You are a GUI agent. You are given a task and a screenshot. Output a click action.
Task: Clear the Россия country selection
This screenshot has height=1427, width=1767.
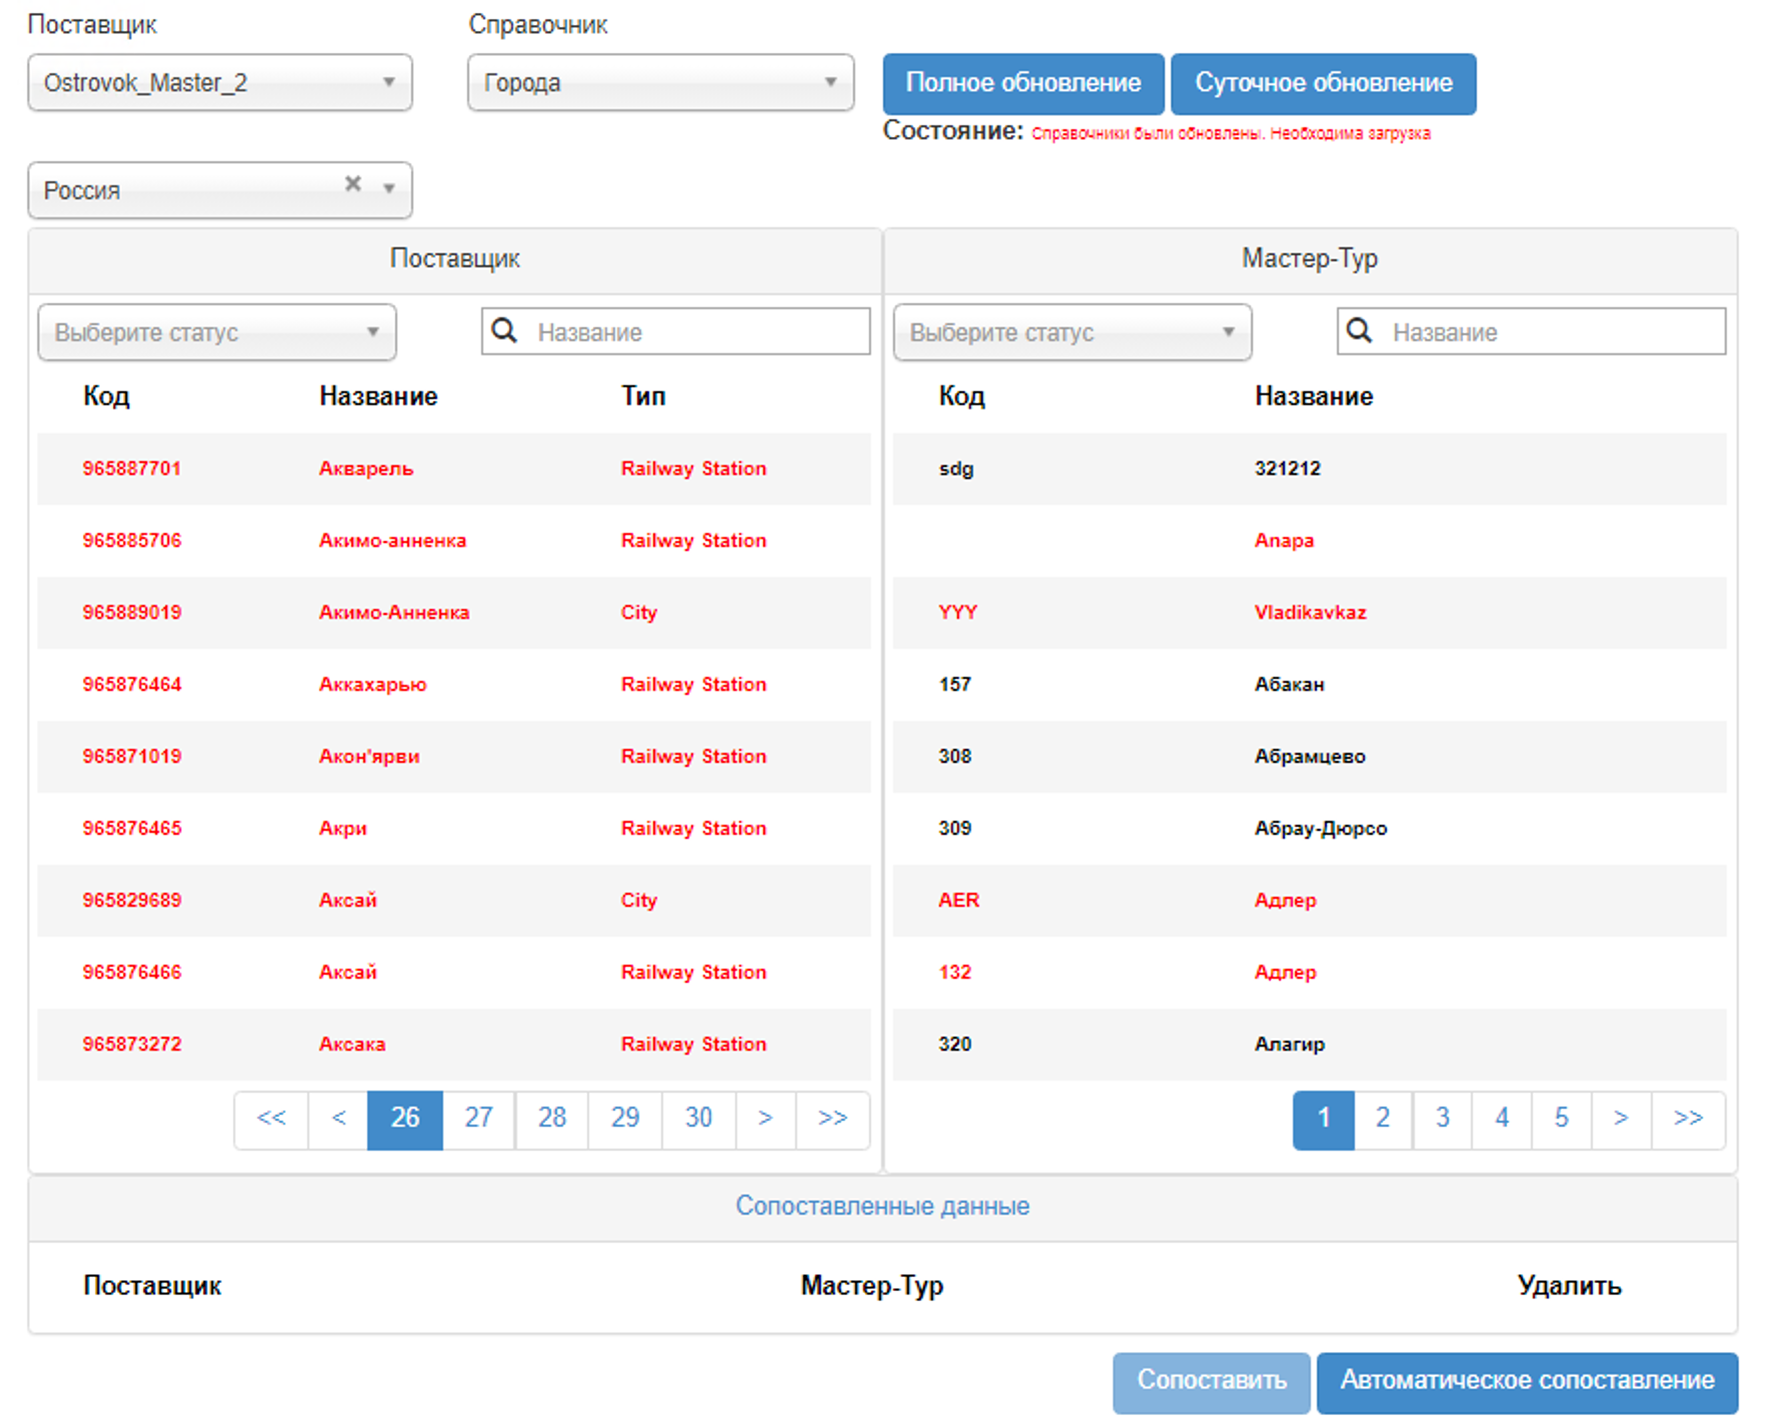pyautogui.click(x=352, y=184)
